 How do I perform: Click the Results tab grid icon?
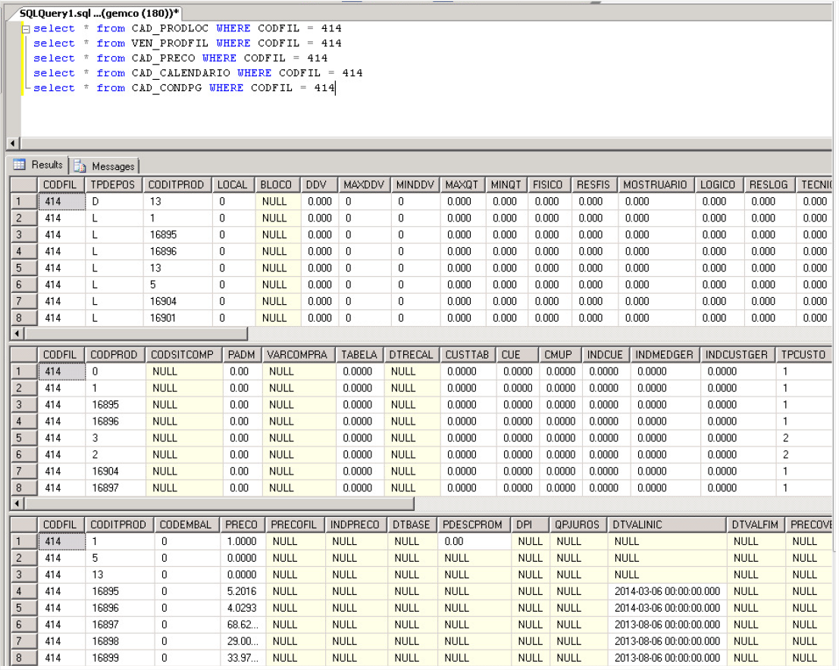click(x=19, y=165)
